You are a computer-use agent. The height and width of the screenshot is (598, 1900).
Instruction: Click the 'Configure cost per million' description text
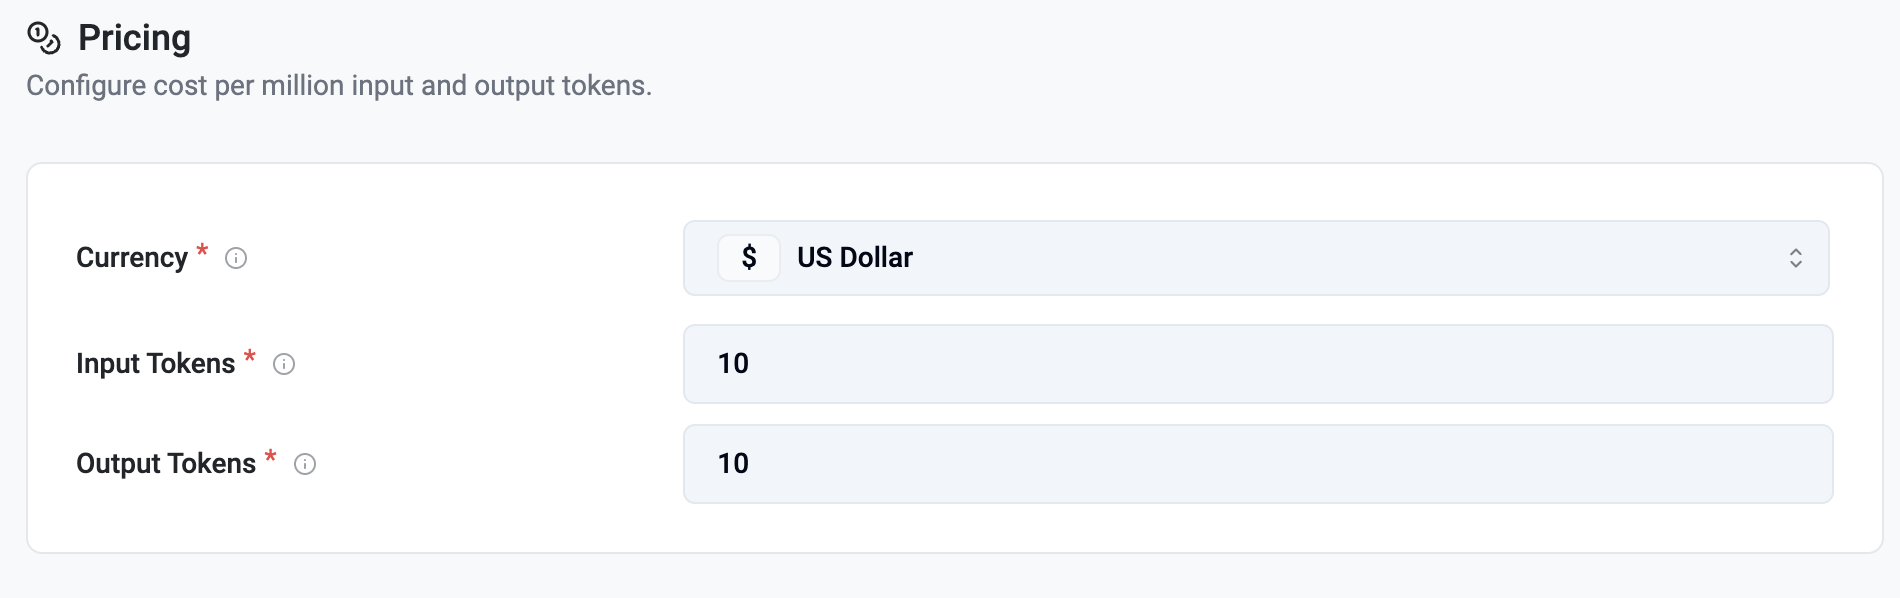(339, 86)
